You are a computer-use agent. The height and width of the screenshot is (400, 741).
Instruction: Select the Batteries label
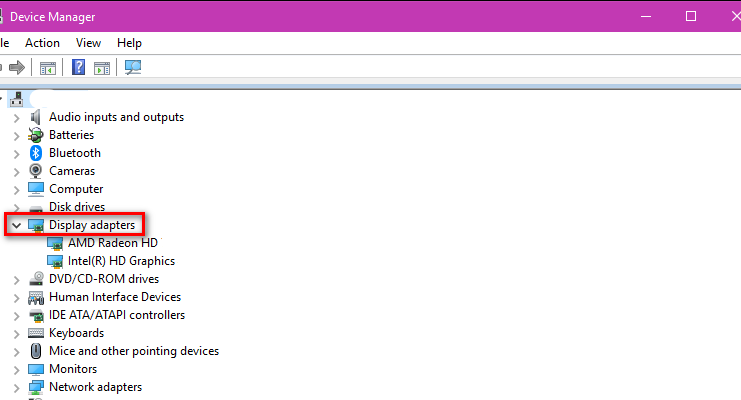(x=71, y=135)
